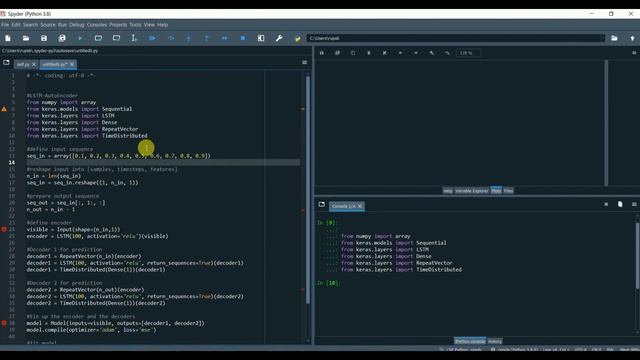Click the debugger step (run current line) icon
Viewport: 640px width, 360px height.
[171, 38]
